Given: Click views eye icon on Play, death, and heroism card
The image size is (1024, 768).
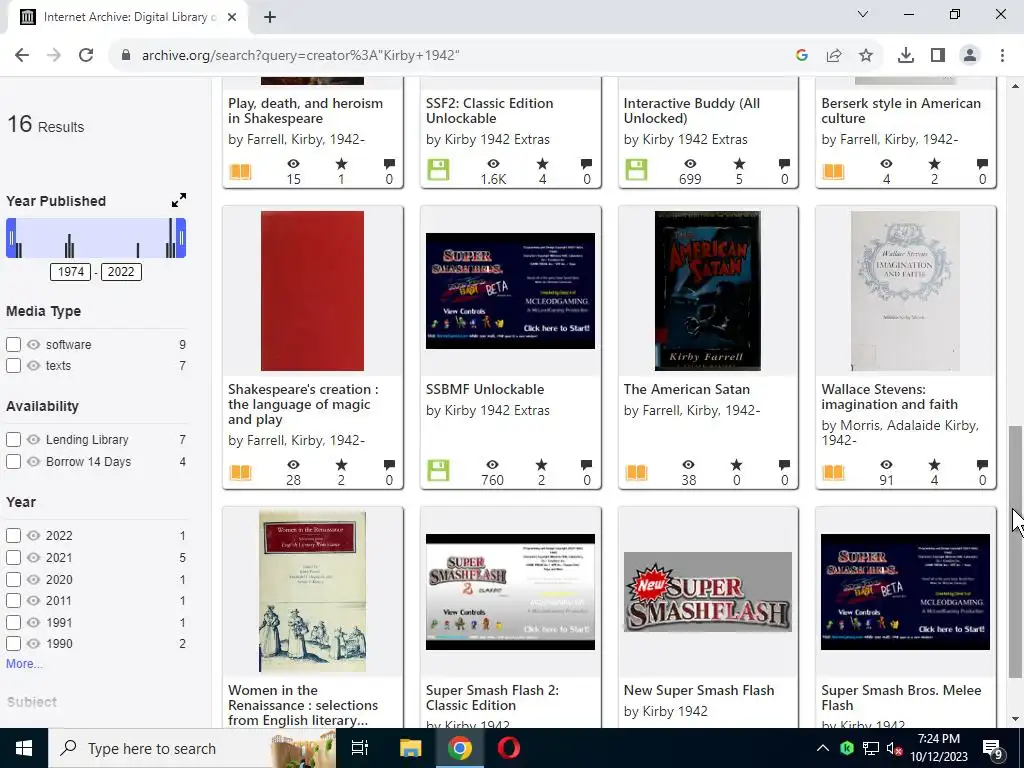Looking at the screenshot, I should [x=294, y=163].
